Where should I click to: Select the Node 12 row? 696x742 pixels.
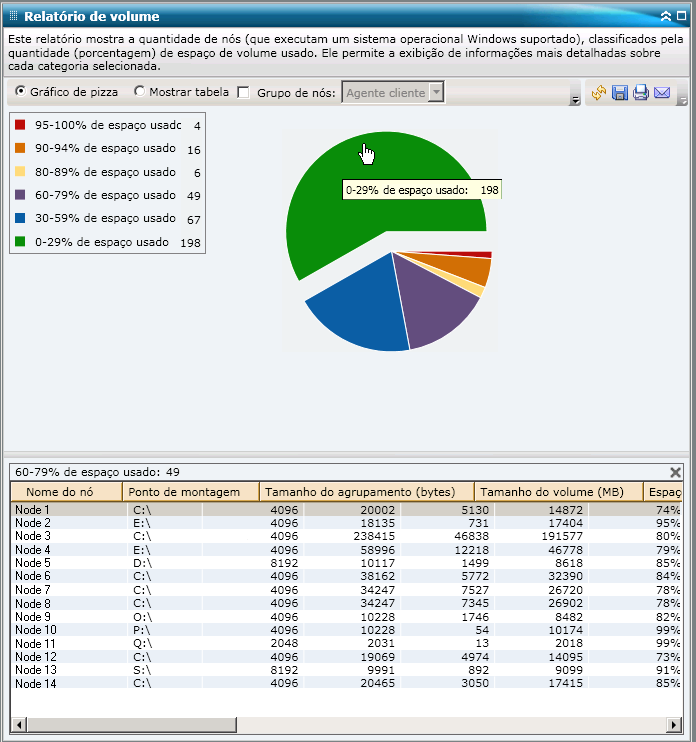(x=346, y=657)
